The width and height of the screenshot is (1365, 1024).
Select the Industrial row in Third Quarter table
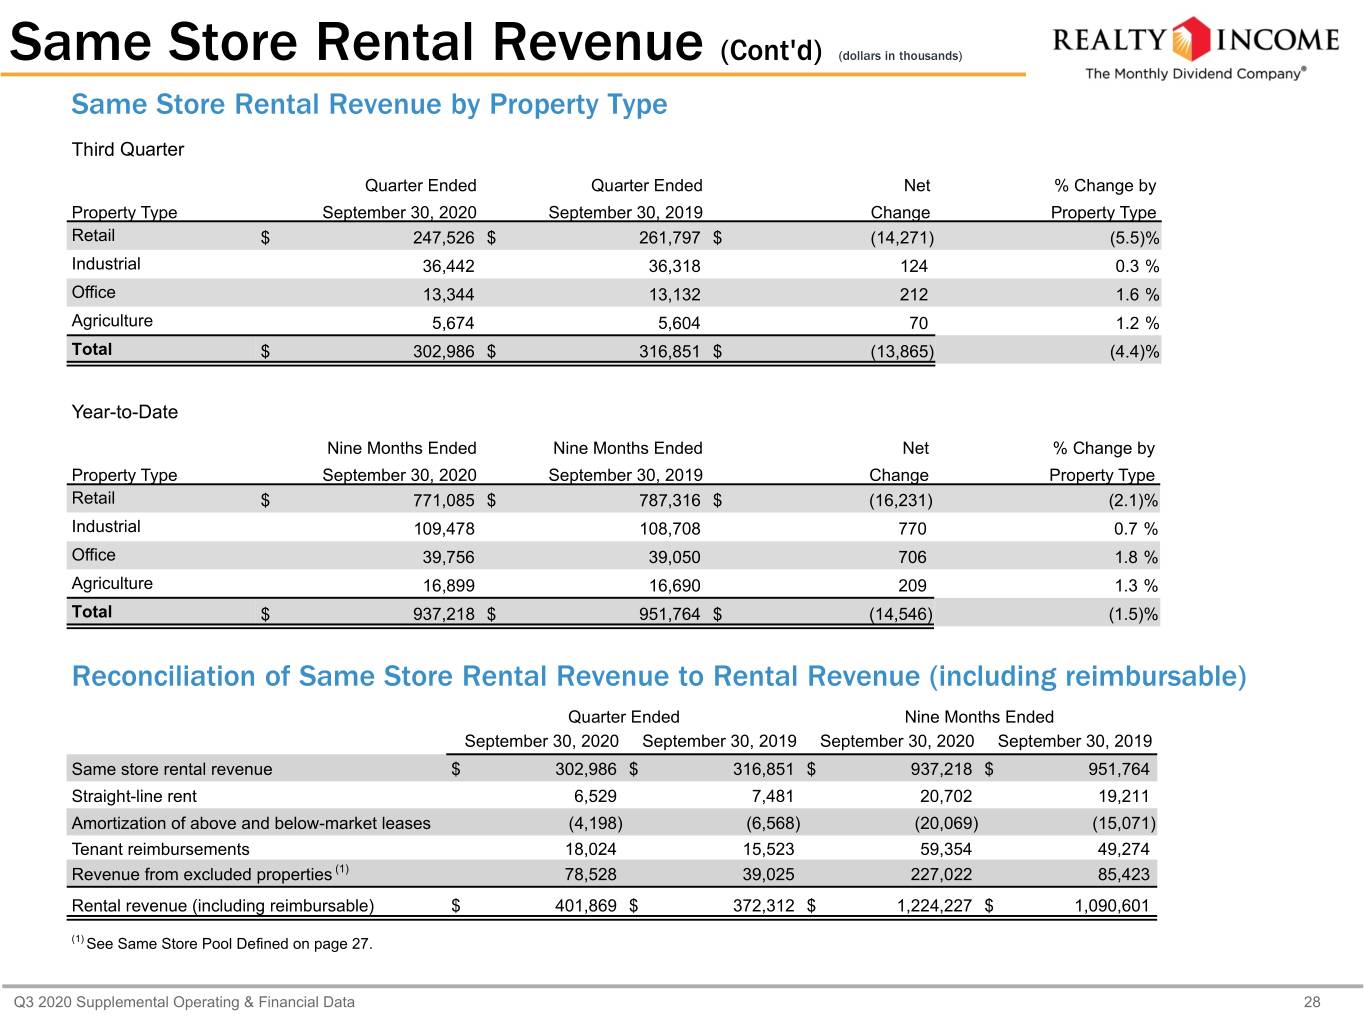pos(614,265)
